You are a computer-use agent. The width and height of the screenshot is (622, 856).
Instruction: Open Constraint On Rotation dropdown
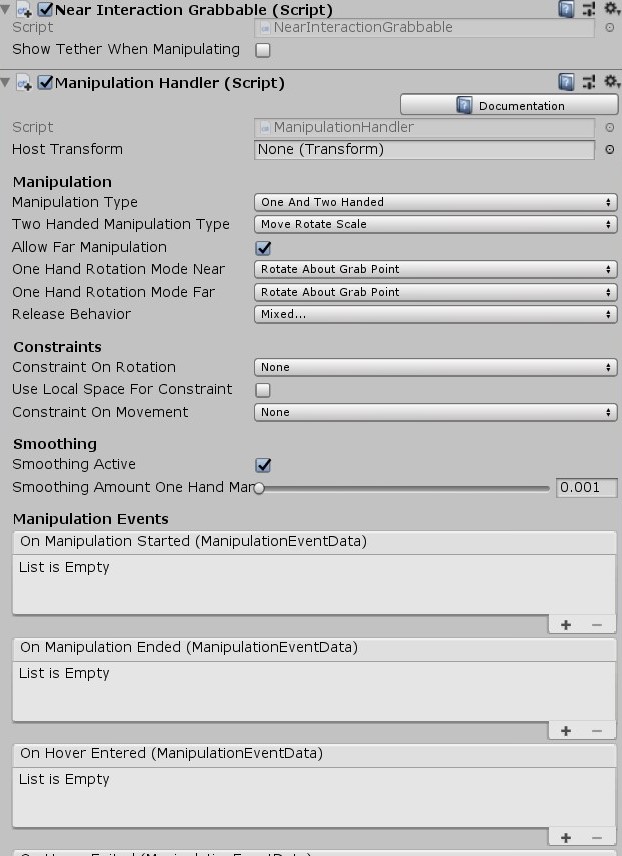435,367
